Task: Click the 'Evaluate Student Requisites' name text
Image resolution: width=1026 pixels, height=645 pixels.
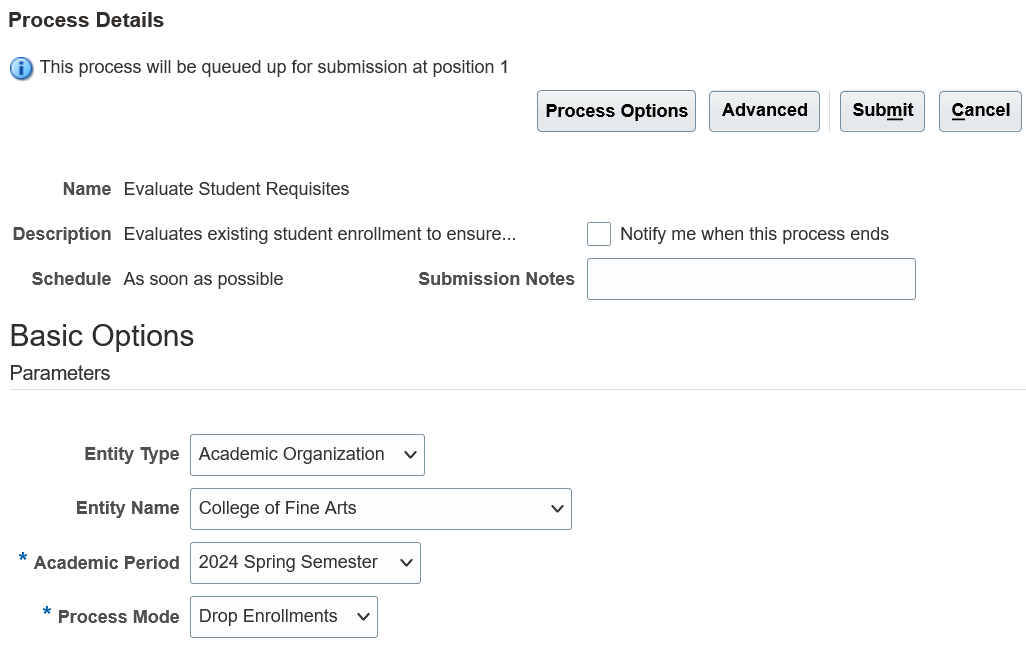Action: pyautogui.click(x=236, y=189)
